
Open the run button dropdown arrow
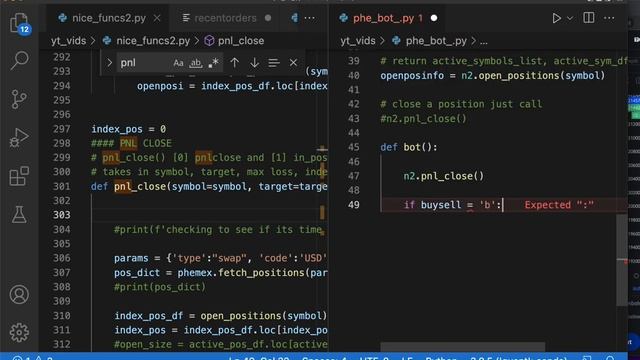570,18
